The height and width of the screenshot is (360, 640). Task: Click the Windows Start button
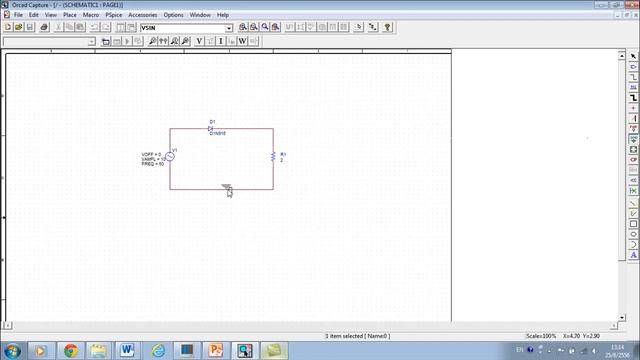pyautogui.click(x=13, y=351)
